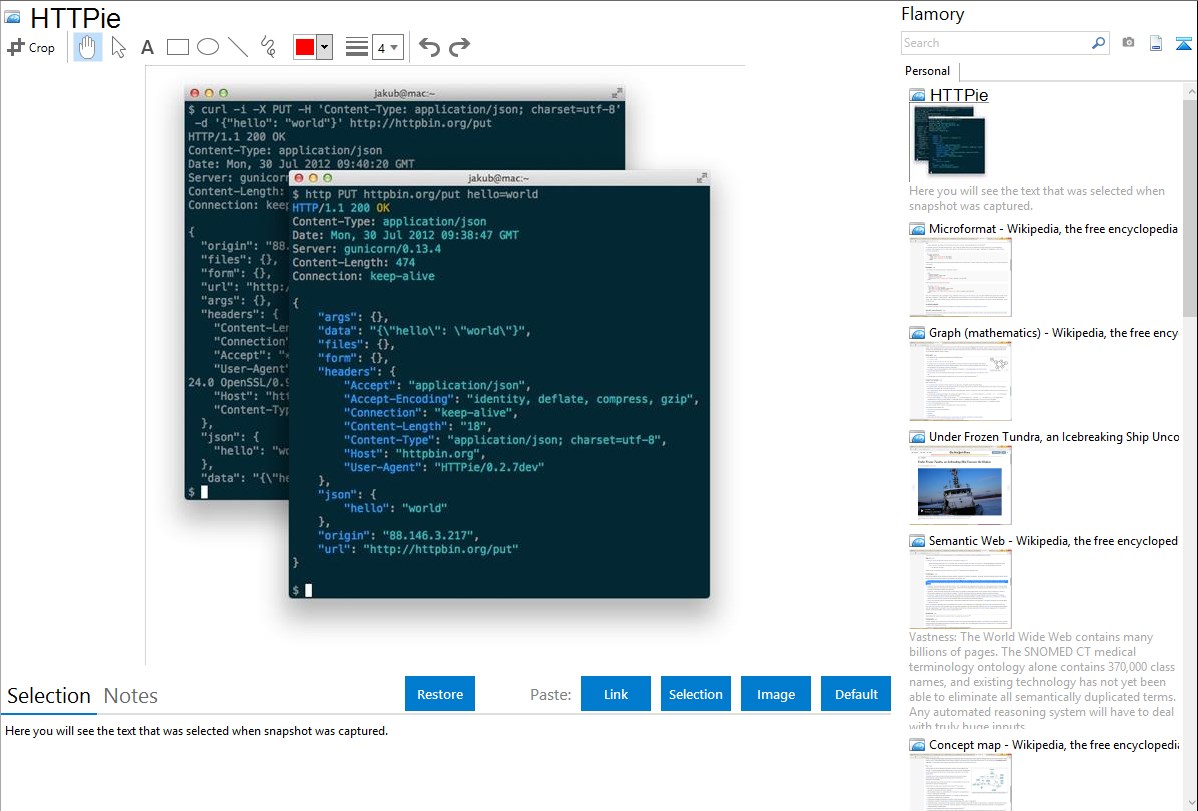1198x811 pixels.
Task: Undo the last annotation
Action: pos(429,47)
